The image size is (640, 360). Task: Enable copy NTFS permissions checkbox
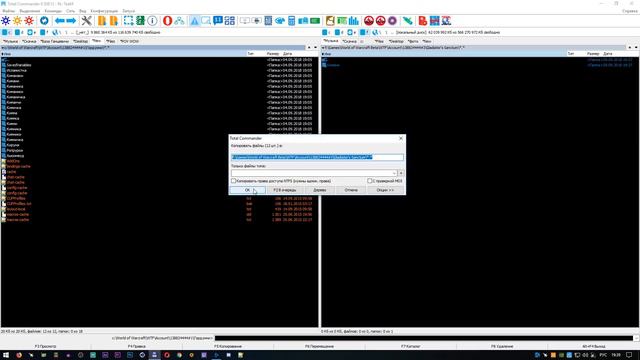pos(233,181)
